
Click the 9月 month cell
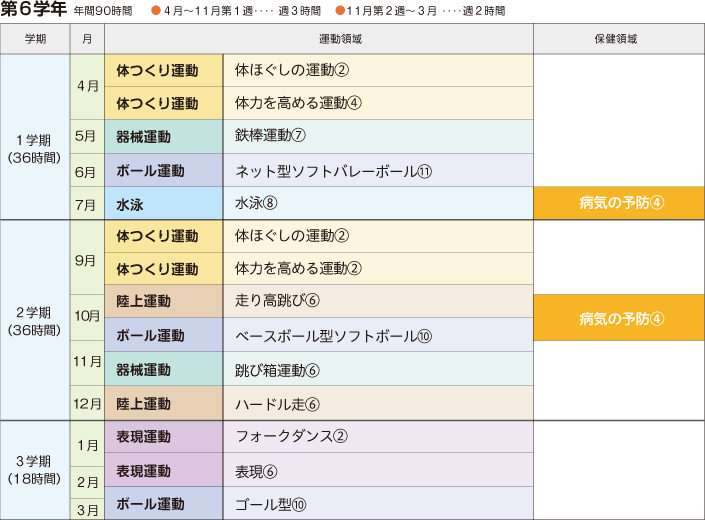click(x=87, y=258)
